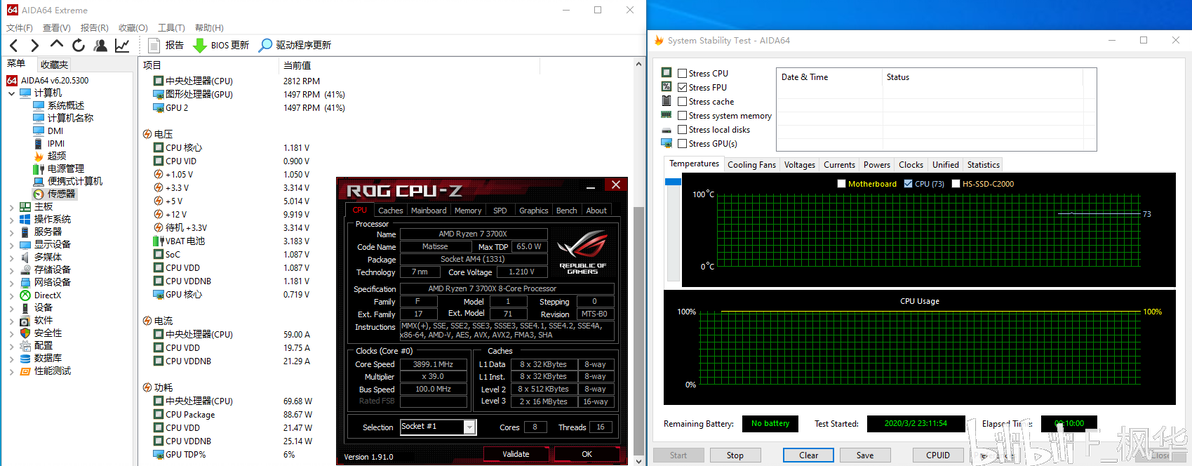Uncheck the Stress FPU checkbox
Image resolution: width=1192 pixels, height=466 pixels.
682,87
